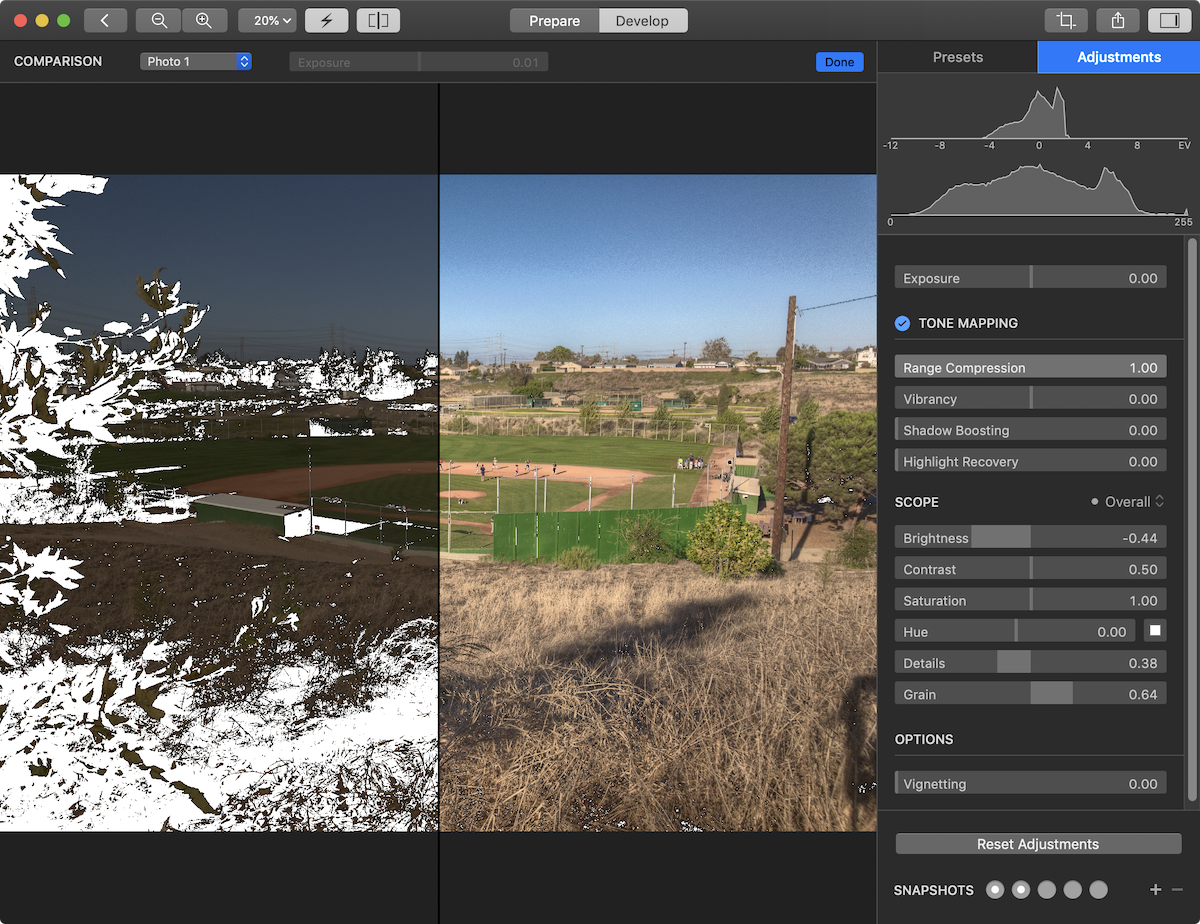The height and width of the screenshot is (924, 1200).
Task: Disable the Tone Mapping checkbox
Action: click(902, 323)
